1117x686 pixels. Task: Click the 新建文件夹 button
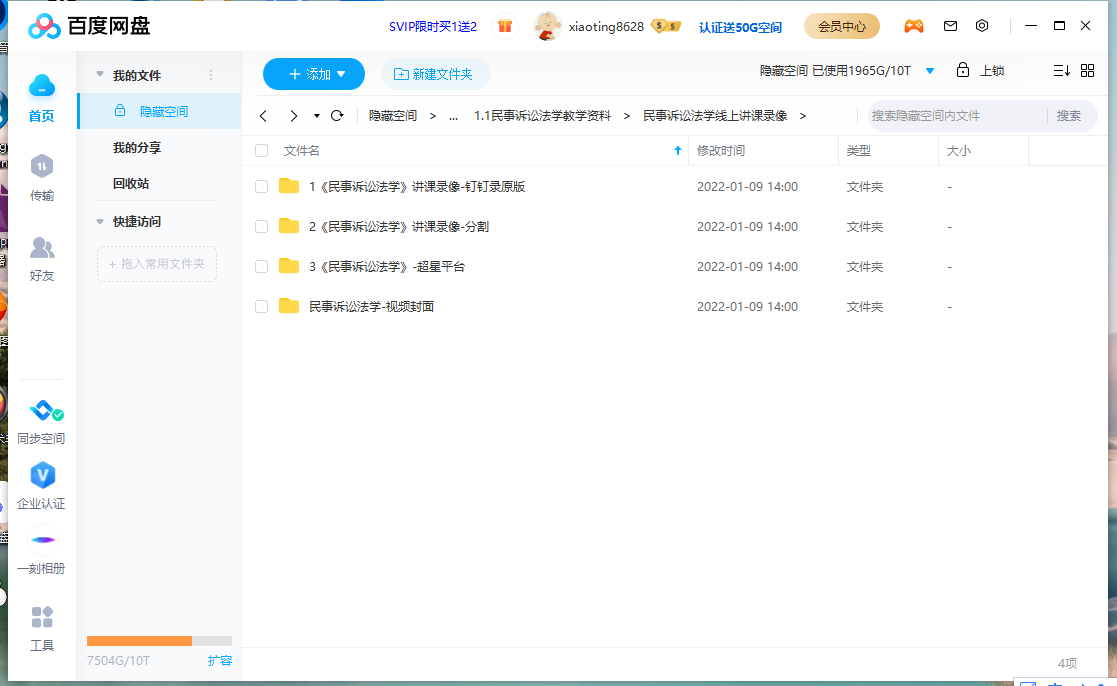435,74
